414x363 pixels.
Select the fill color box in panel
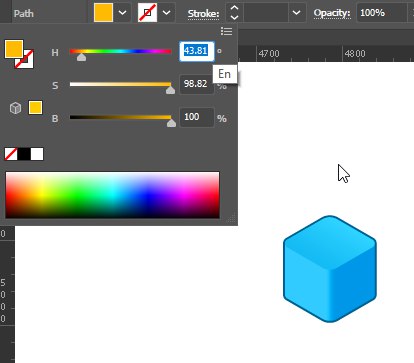click(14, 49)
